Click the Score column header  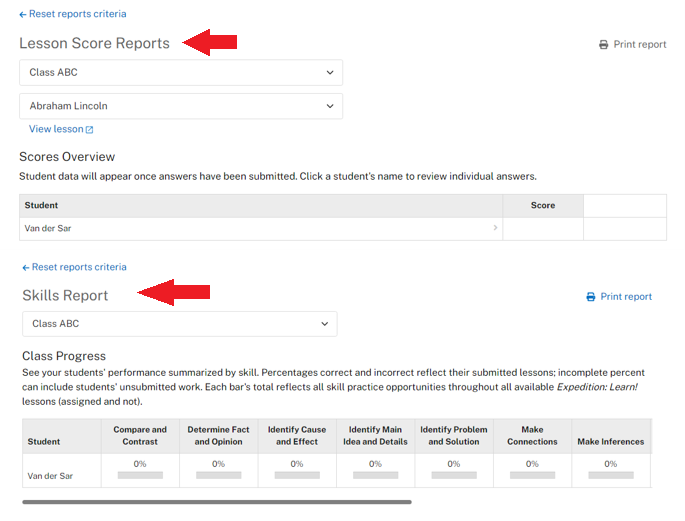543,205
